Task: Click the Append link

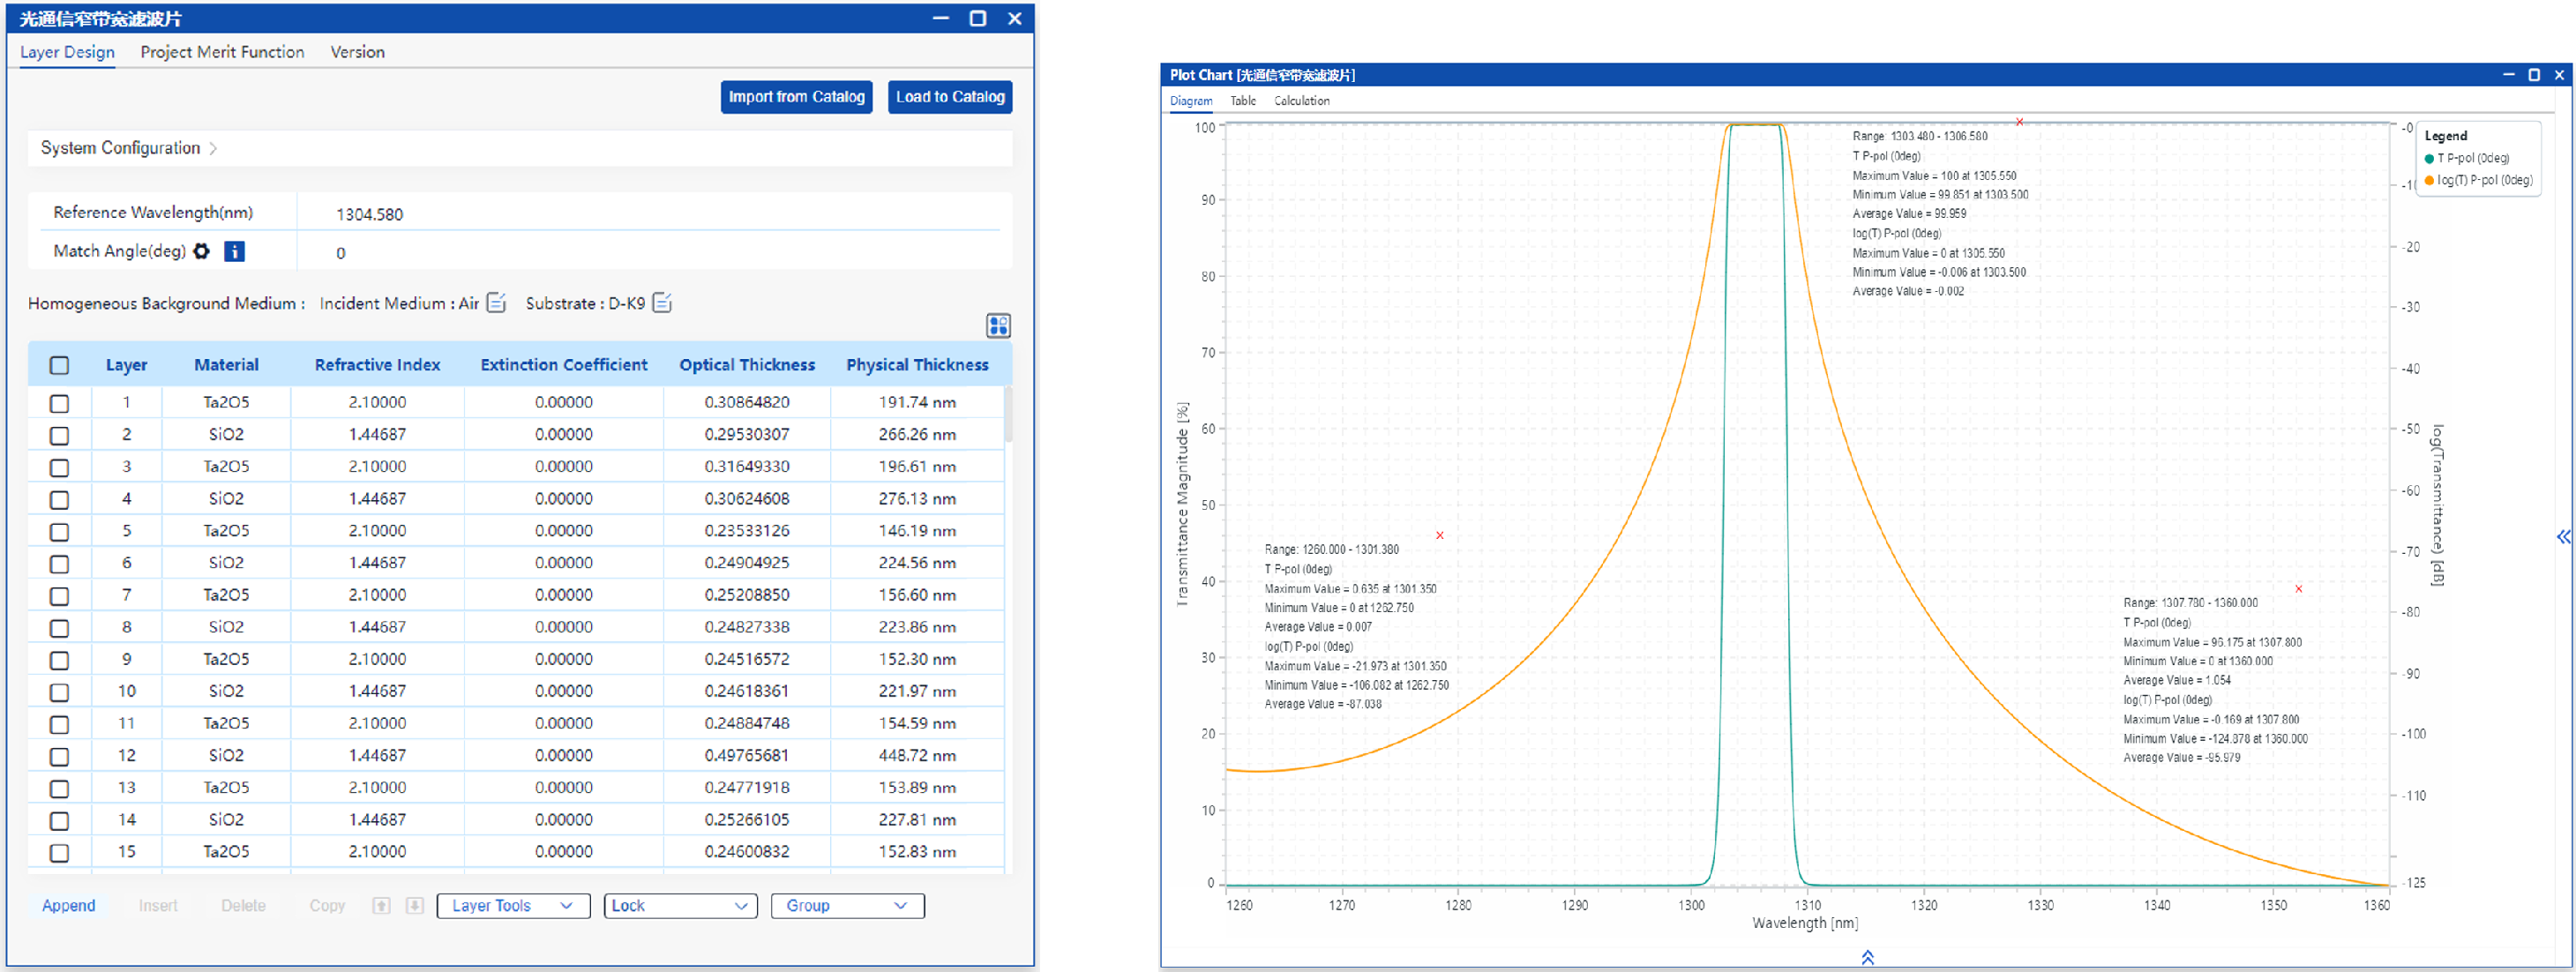Action: point(68,906)
